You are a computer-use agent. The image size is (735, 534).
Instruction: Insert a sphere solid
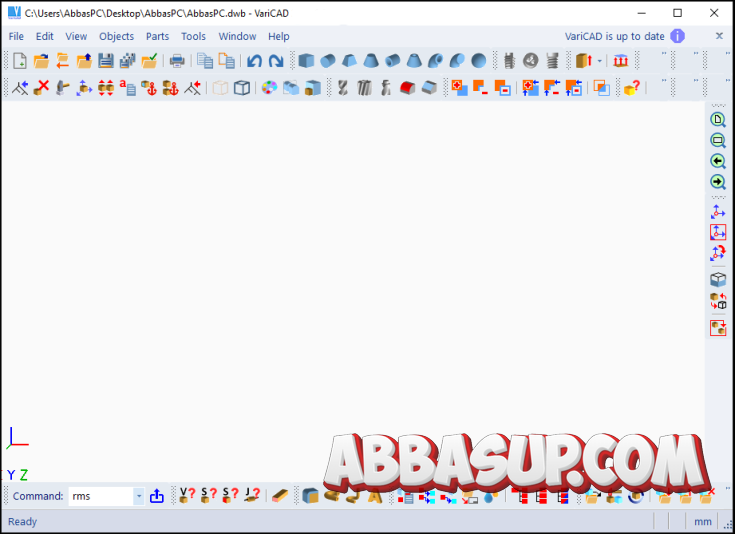pos(479,60)
